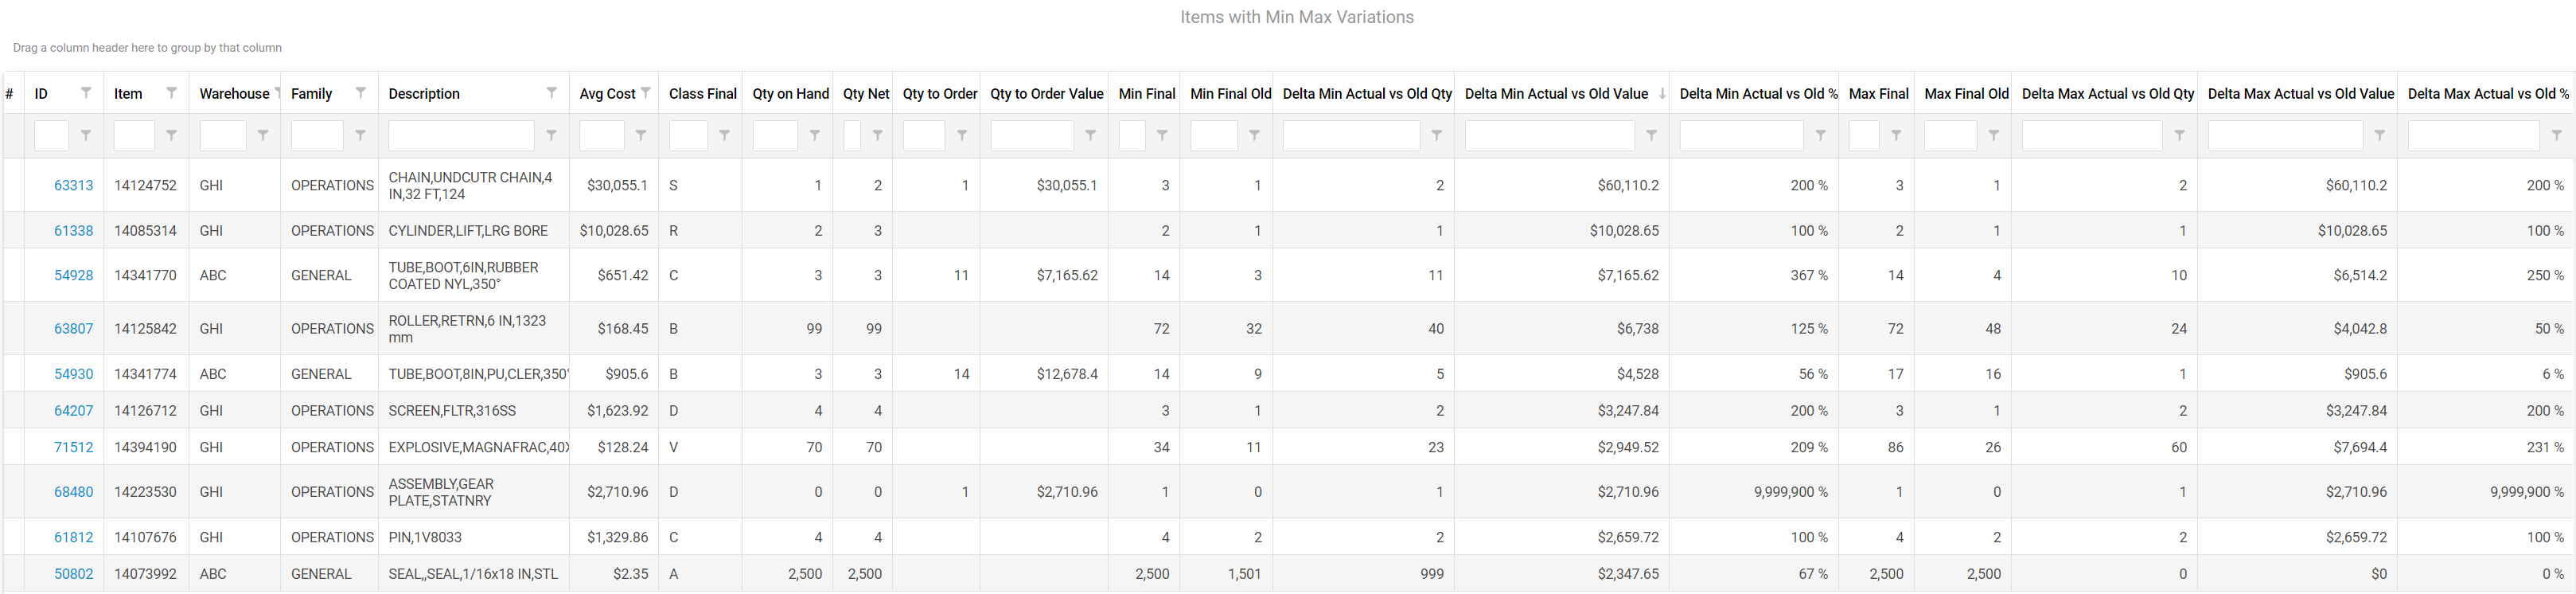Open the Avg Cost header filter funnel

point(646,93)
